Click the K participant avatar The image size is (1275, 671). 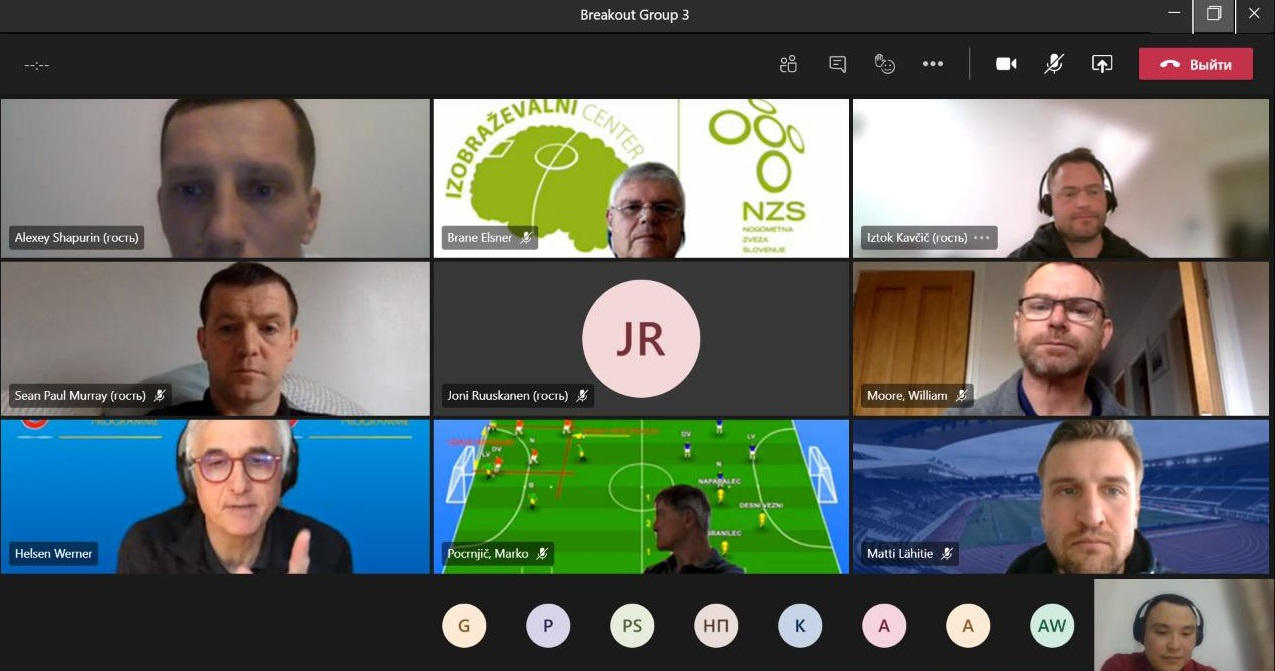(800, 627)
